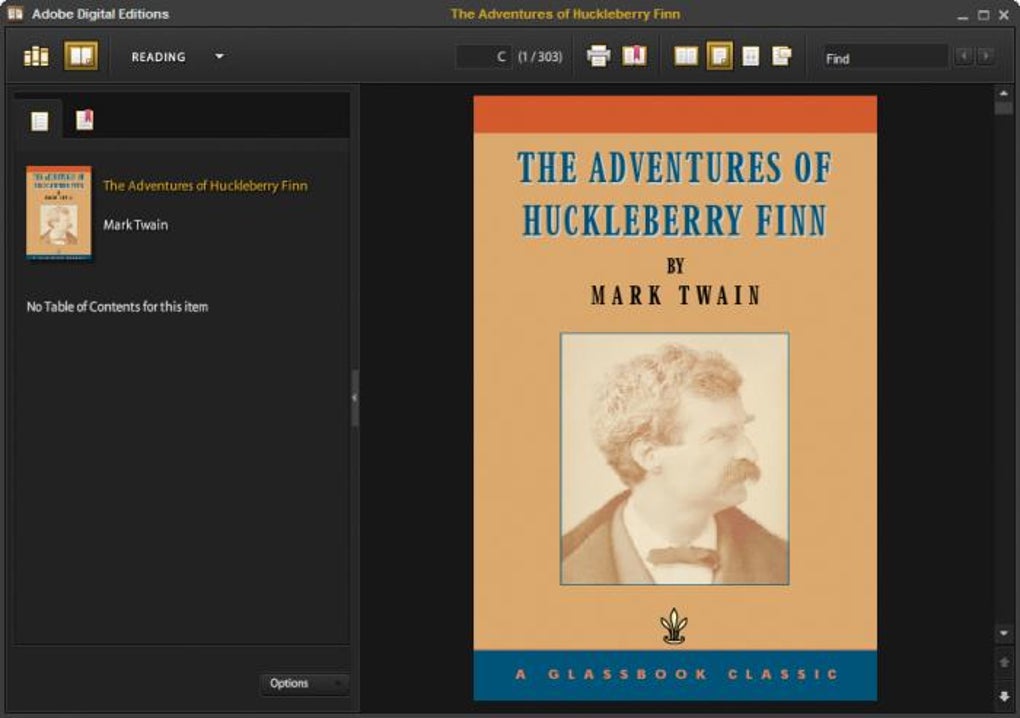Add a bookmark with toolbar bookmark icon
1020x718 pixels.
pos(634,56)
